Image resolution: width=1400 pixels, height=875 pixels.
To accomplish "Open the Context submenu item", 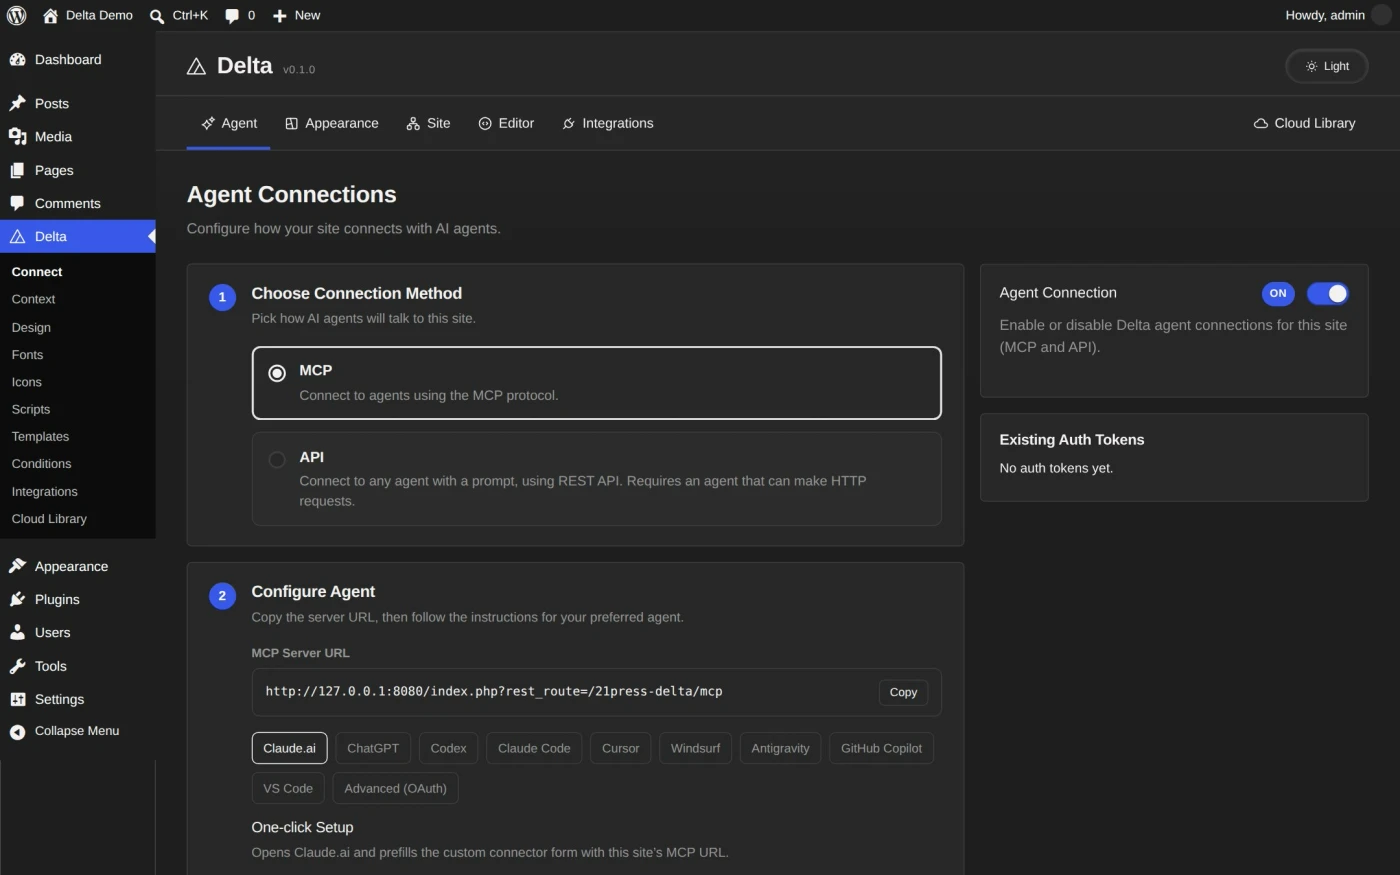I will click(x=33, y=299).
